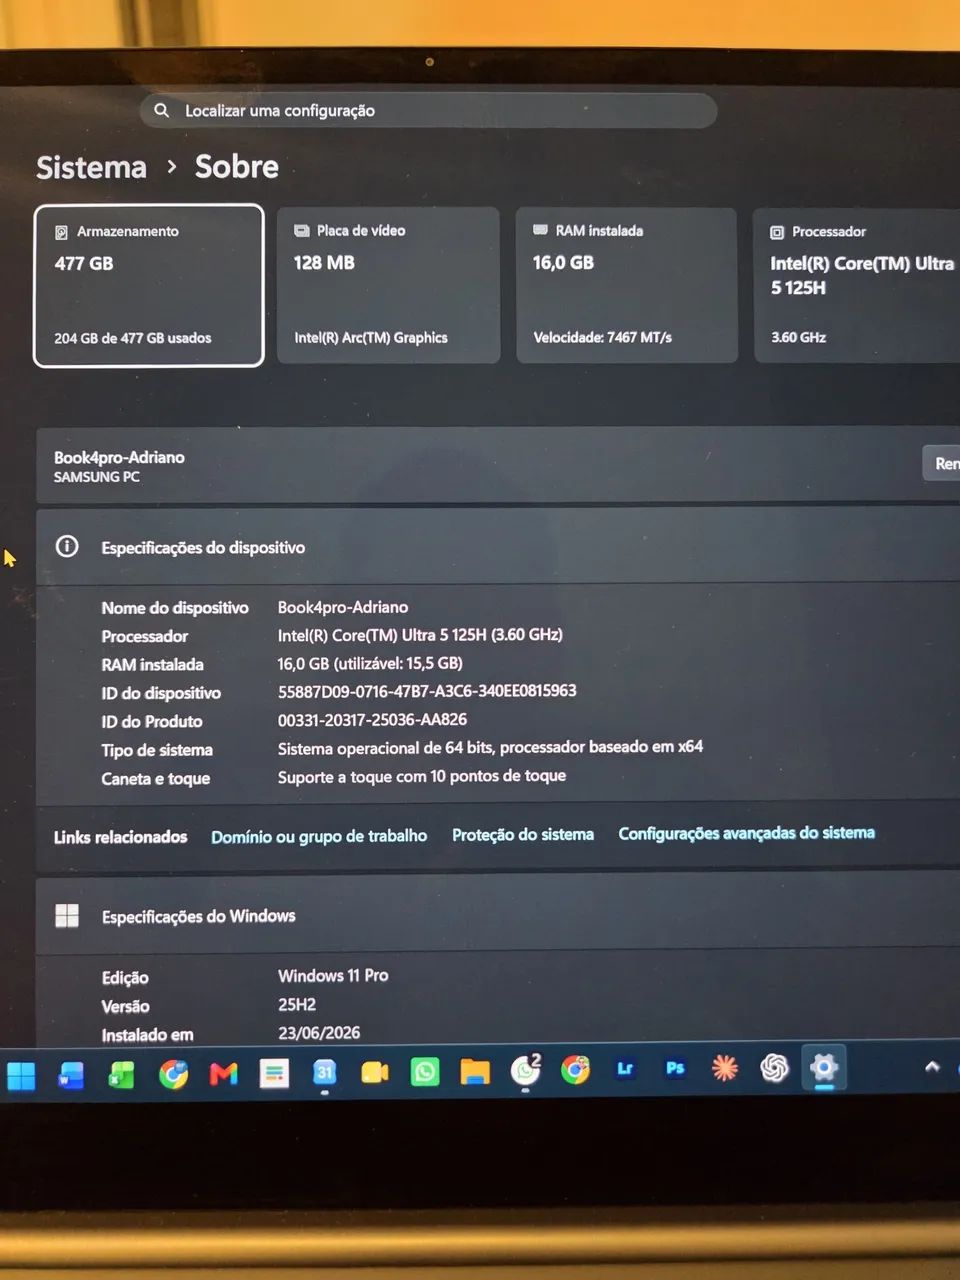Click the search magnifier icon

(161, 110)
